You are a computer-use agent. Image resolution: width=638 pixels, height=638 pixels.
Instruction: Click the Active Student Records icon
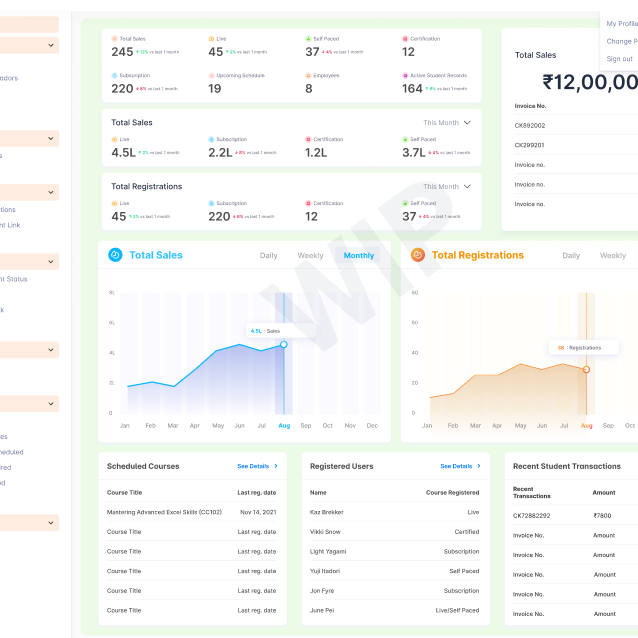point(405,75)
